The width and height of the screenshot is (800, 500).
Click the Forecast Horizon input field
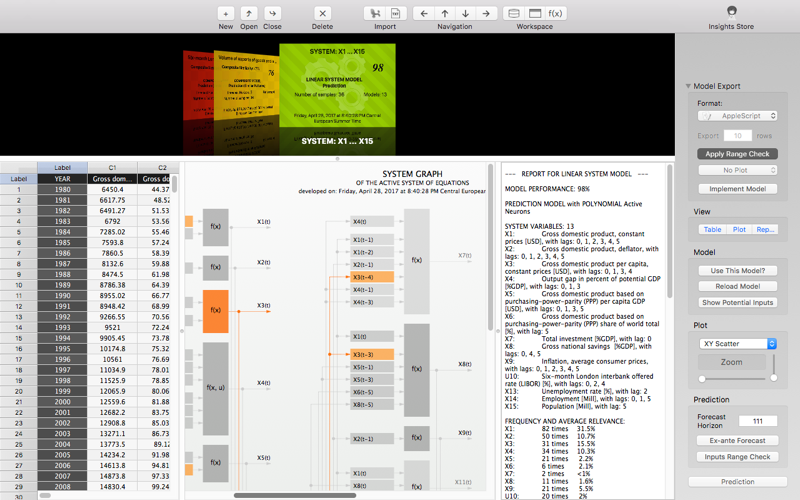point(757,421)
